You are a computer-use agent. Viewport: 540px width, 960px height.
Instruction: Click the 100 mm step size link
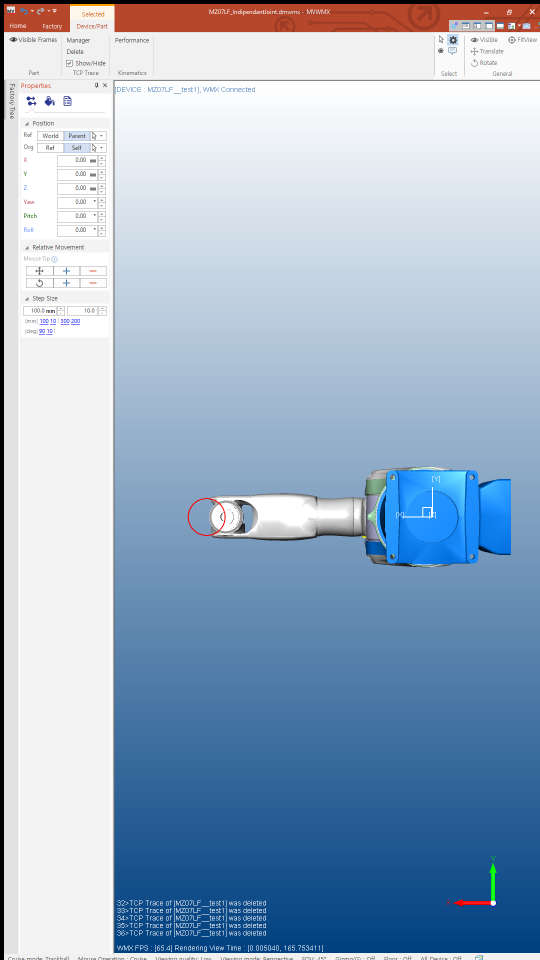click(44, 321)
